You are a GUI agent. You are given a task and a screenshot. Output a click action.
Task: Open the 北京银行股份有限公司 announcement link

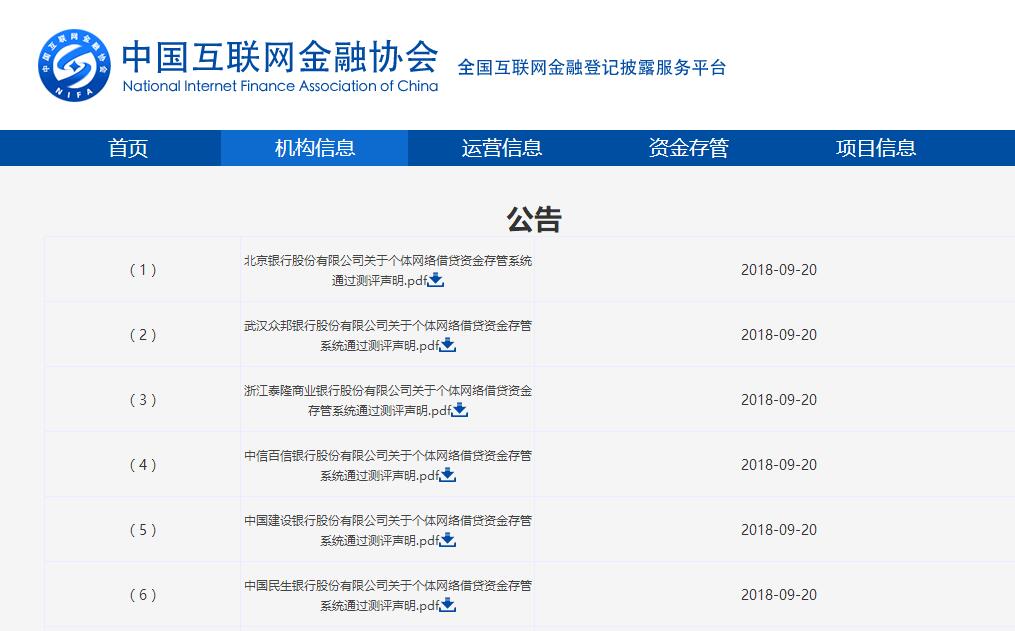[x=388, y=271]
